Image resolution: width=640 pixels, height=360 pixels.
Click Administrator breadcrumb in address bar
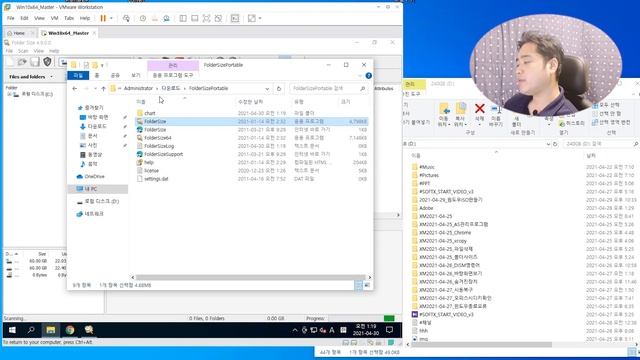click(x=138, y=89)
